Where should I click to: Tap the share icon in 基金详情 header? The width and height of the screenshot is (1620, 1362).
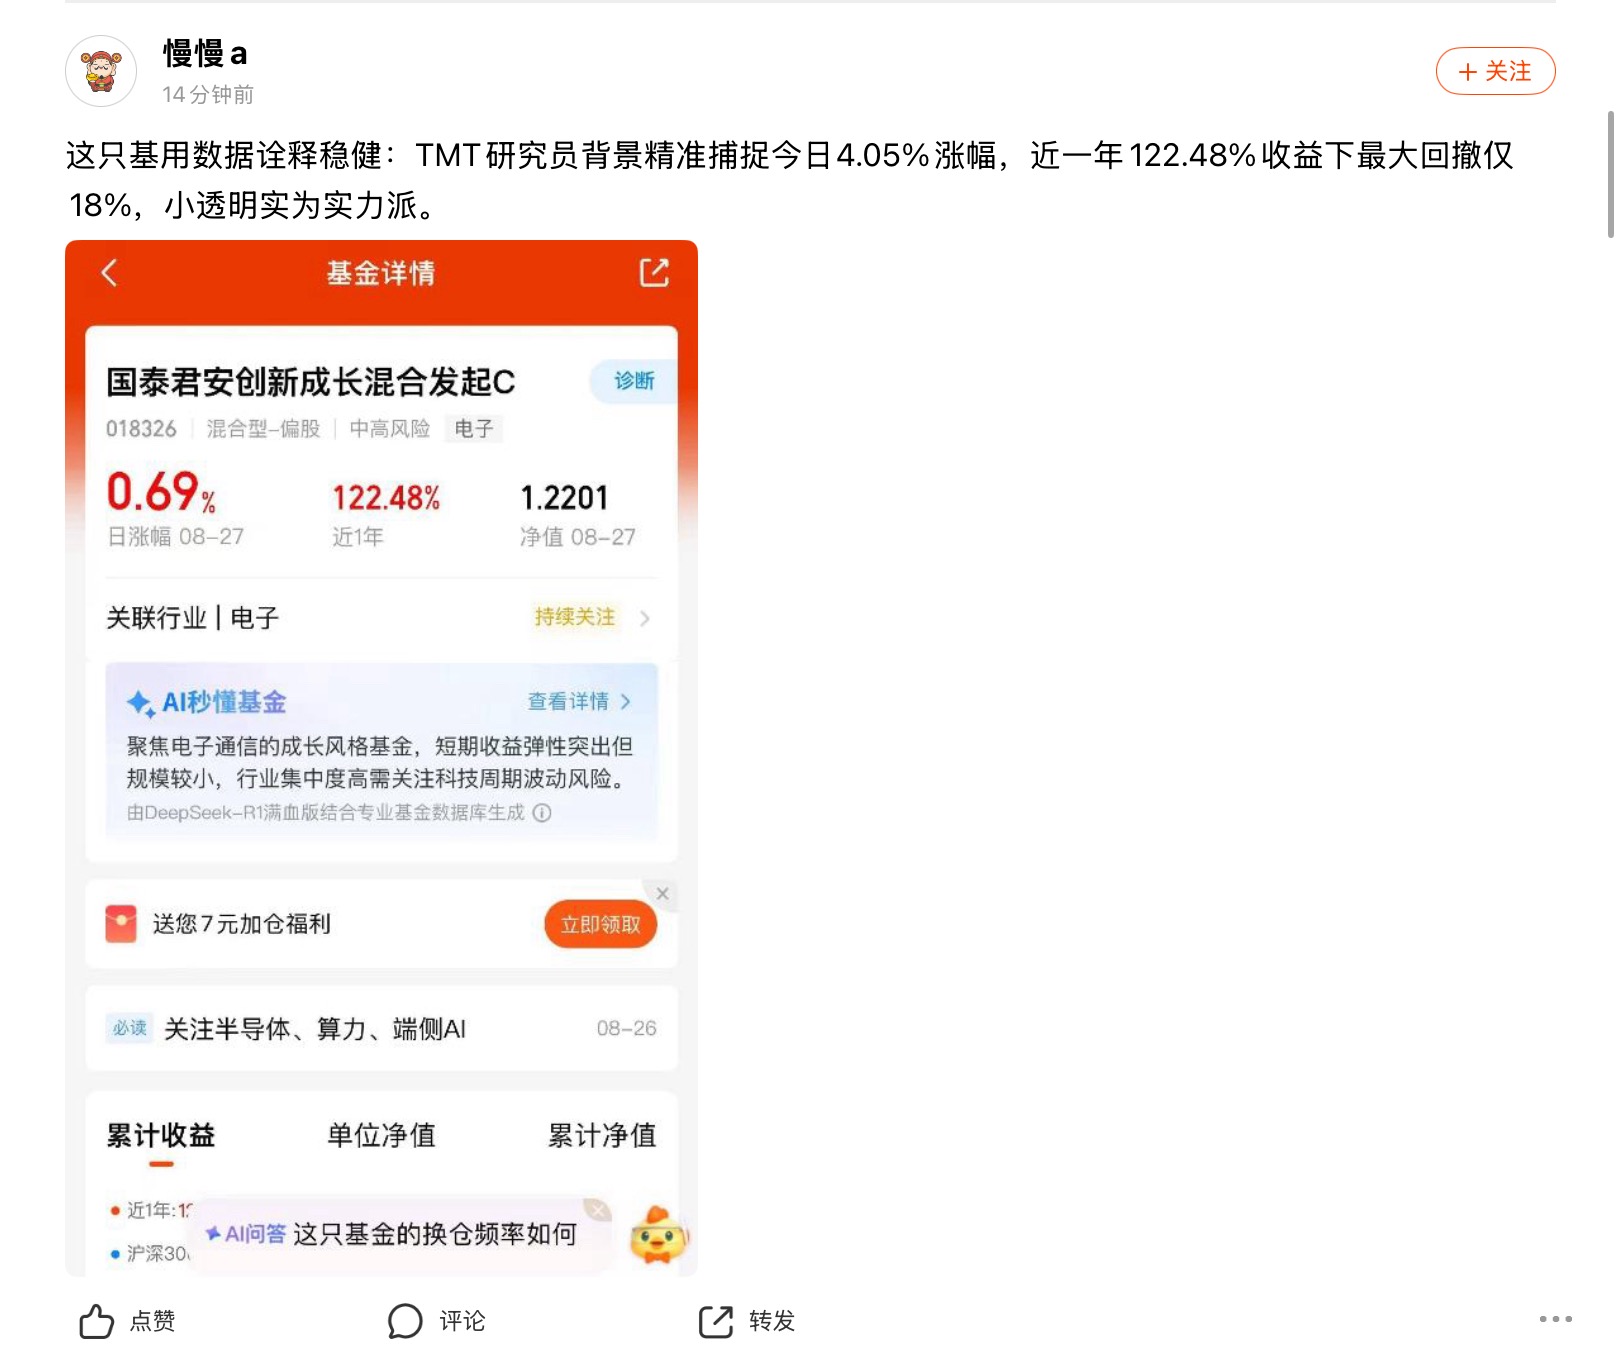[x=654, y=272]
